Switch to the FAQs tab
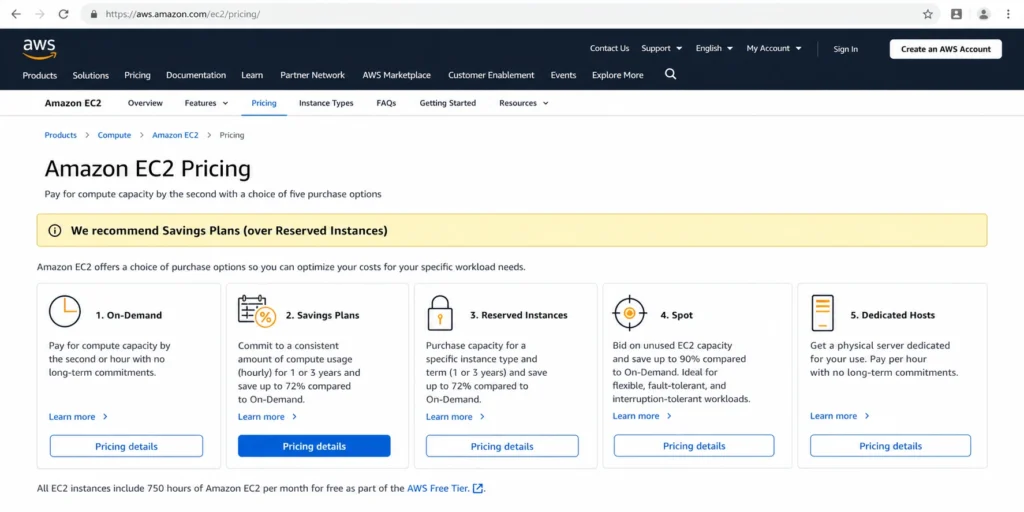 [386, 103]
